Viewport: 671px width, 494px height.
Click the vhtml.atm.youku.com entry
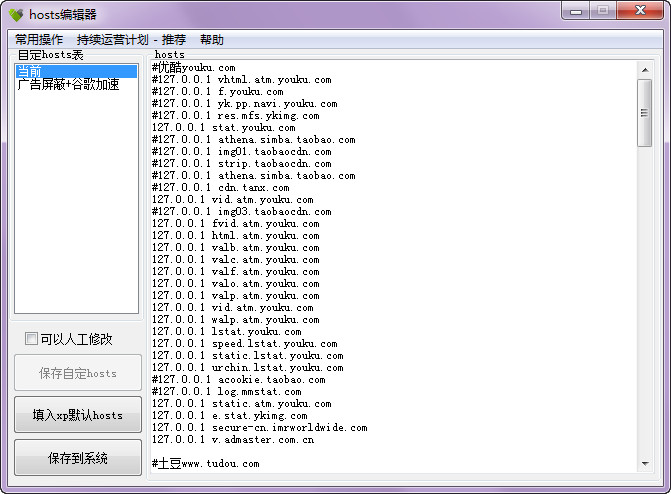point(242,80)
